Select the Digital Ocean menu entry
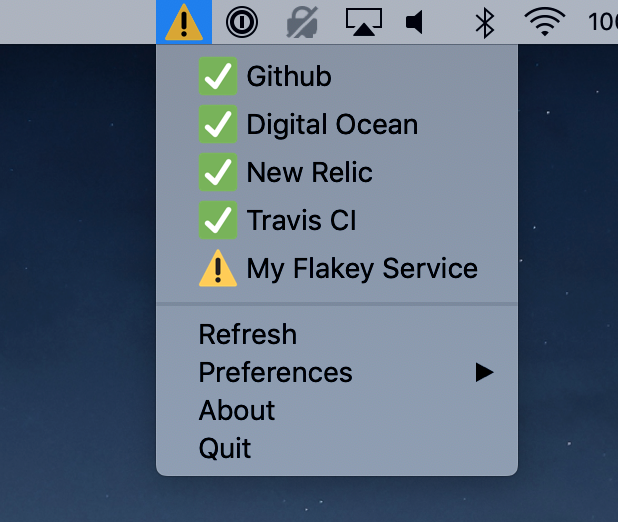The width and height of the screenshot is (618, 522). [x=337, y=124]
